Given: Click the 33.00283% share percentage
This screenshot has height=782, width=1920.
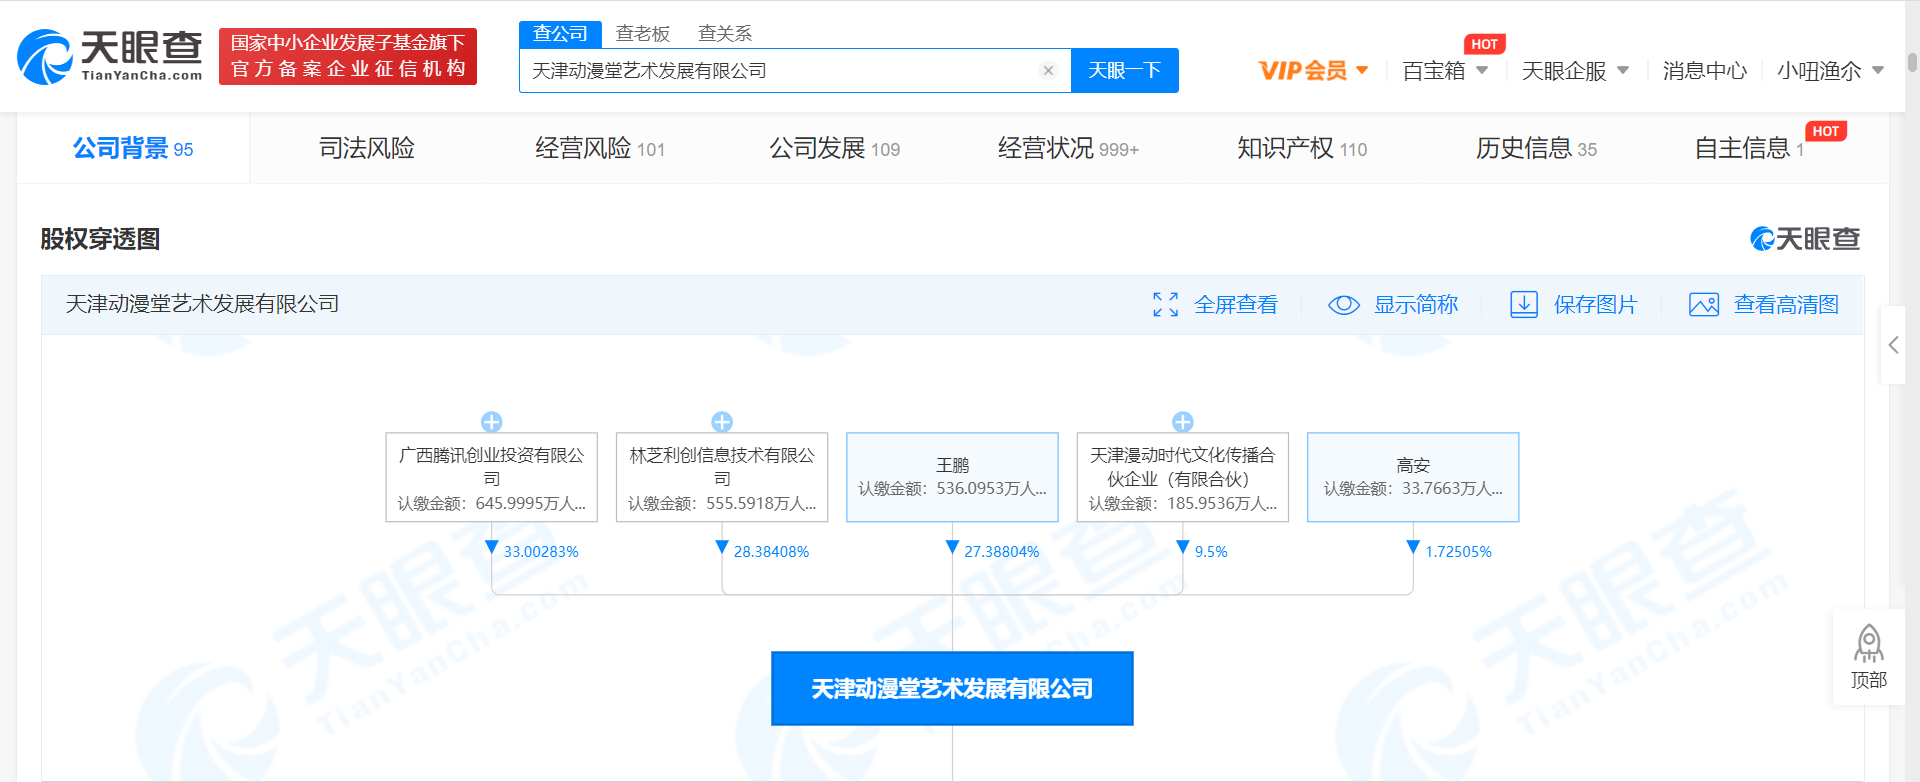Looking at the screenshot, I should (541, 552).
